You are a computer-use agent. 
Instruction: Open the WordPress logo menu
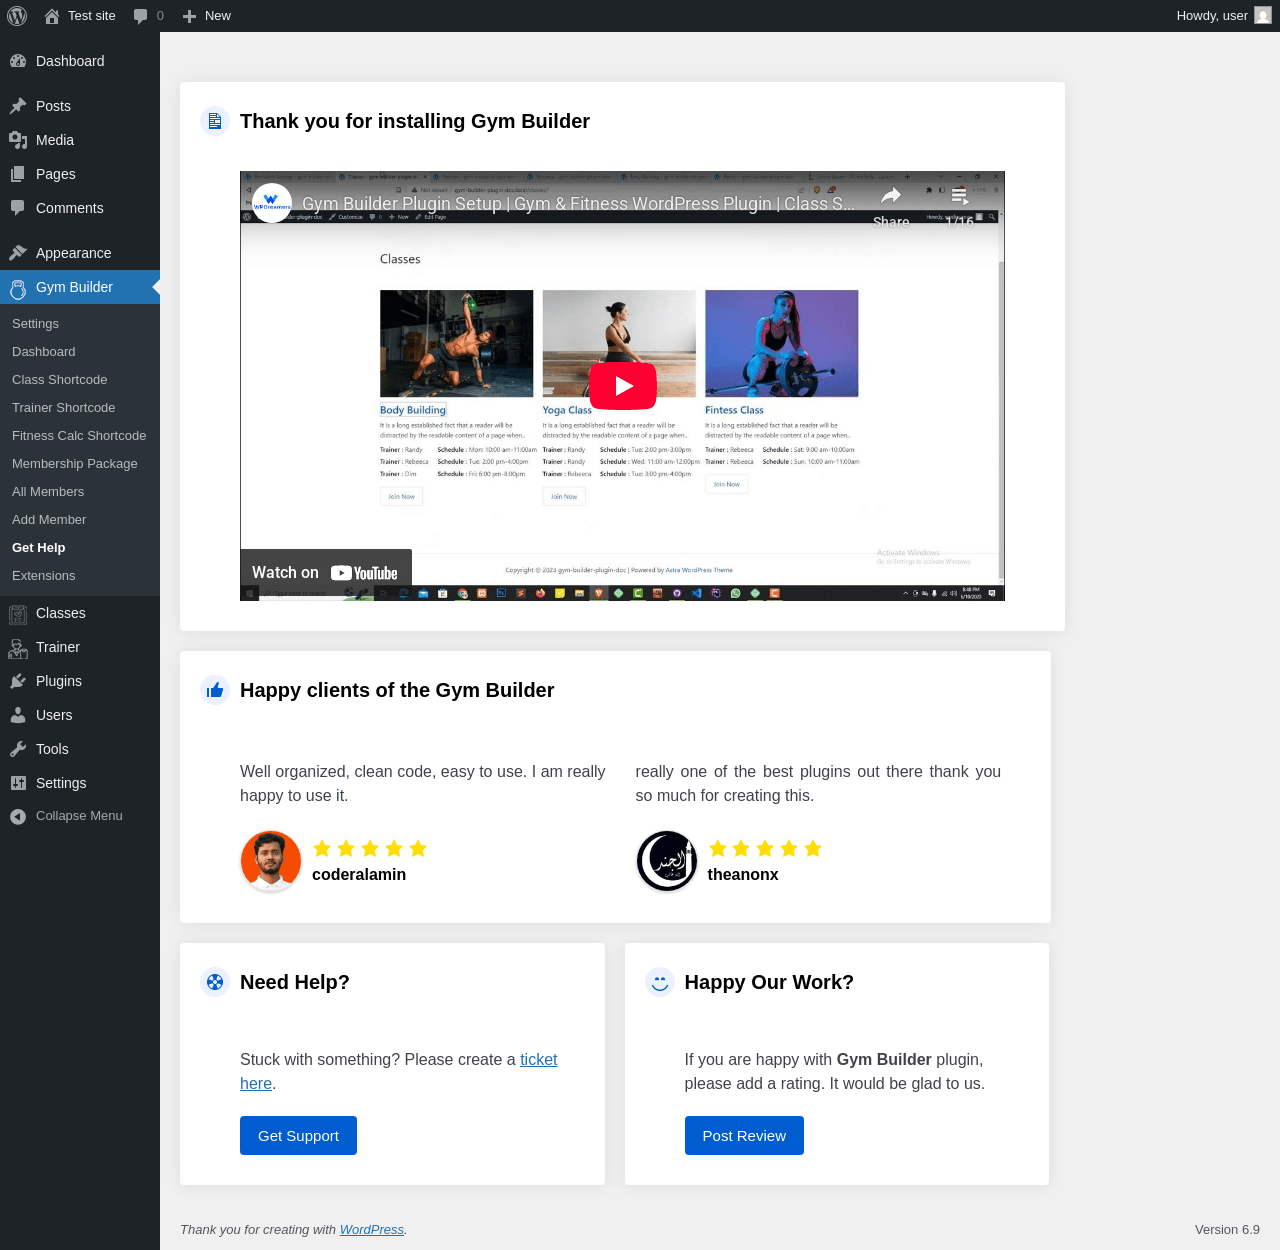[17, 16]
